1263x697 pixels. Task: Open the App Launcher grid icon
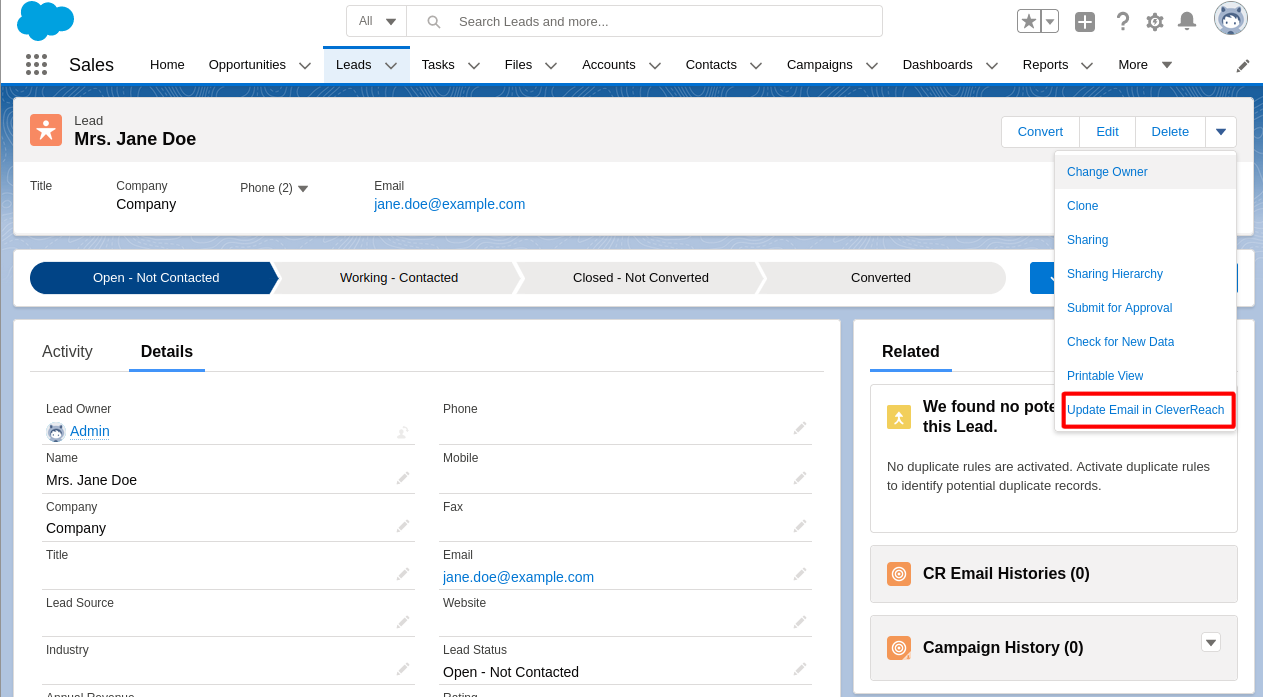point(37,65)
